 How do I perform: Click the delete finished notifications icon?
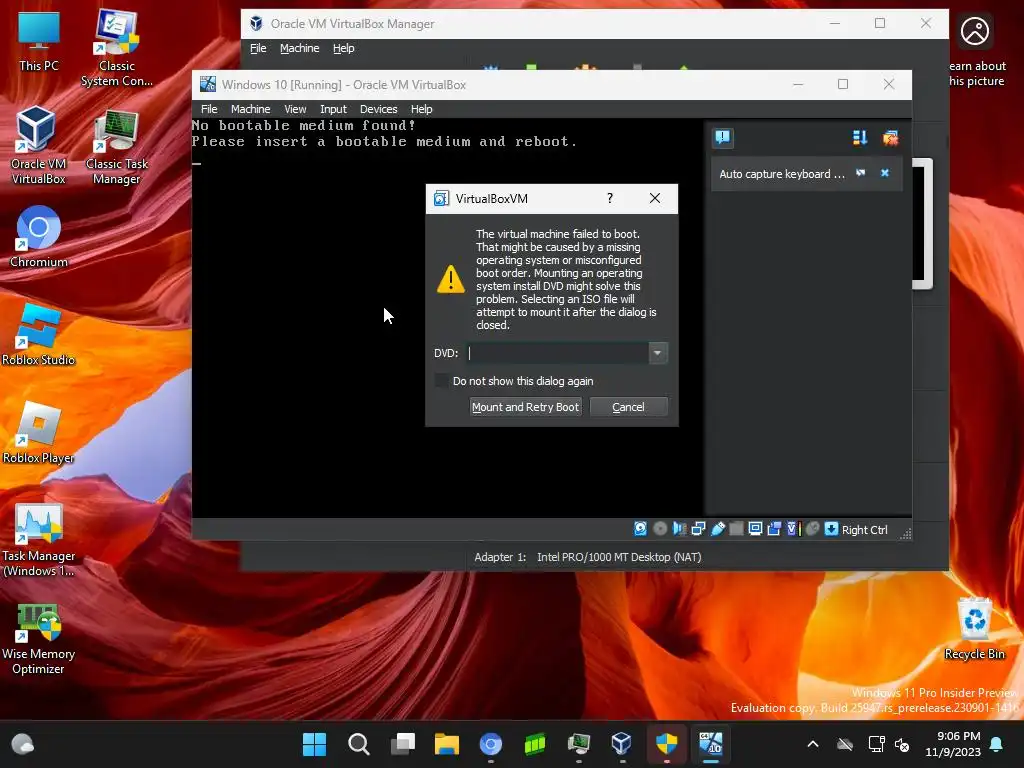889,138
